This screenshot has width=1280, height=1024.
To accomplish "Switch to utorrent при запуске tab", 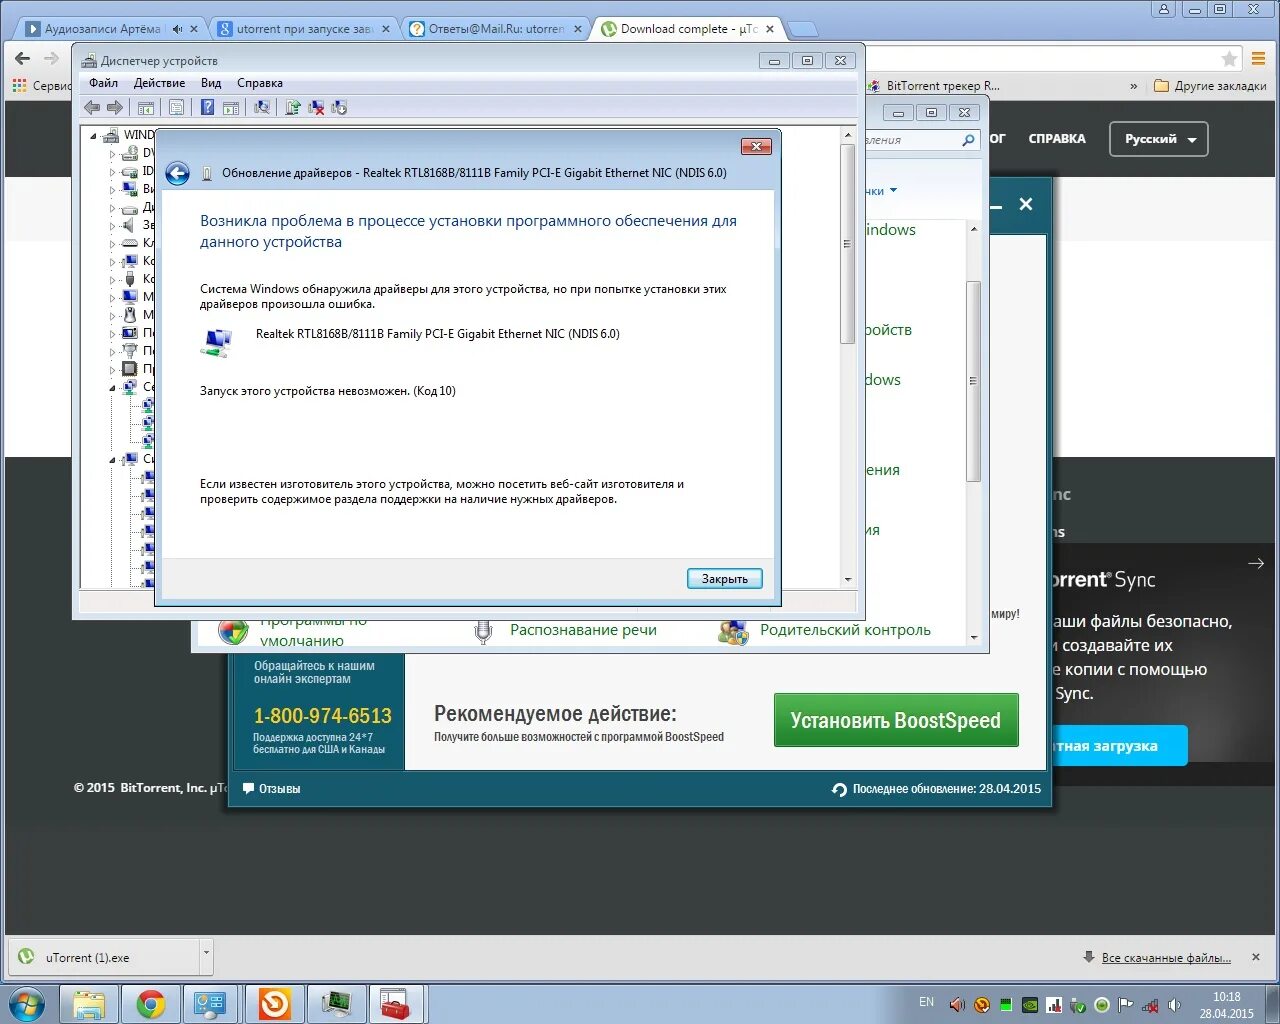I will pyautogui.click(x=304, y=29).
